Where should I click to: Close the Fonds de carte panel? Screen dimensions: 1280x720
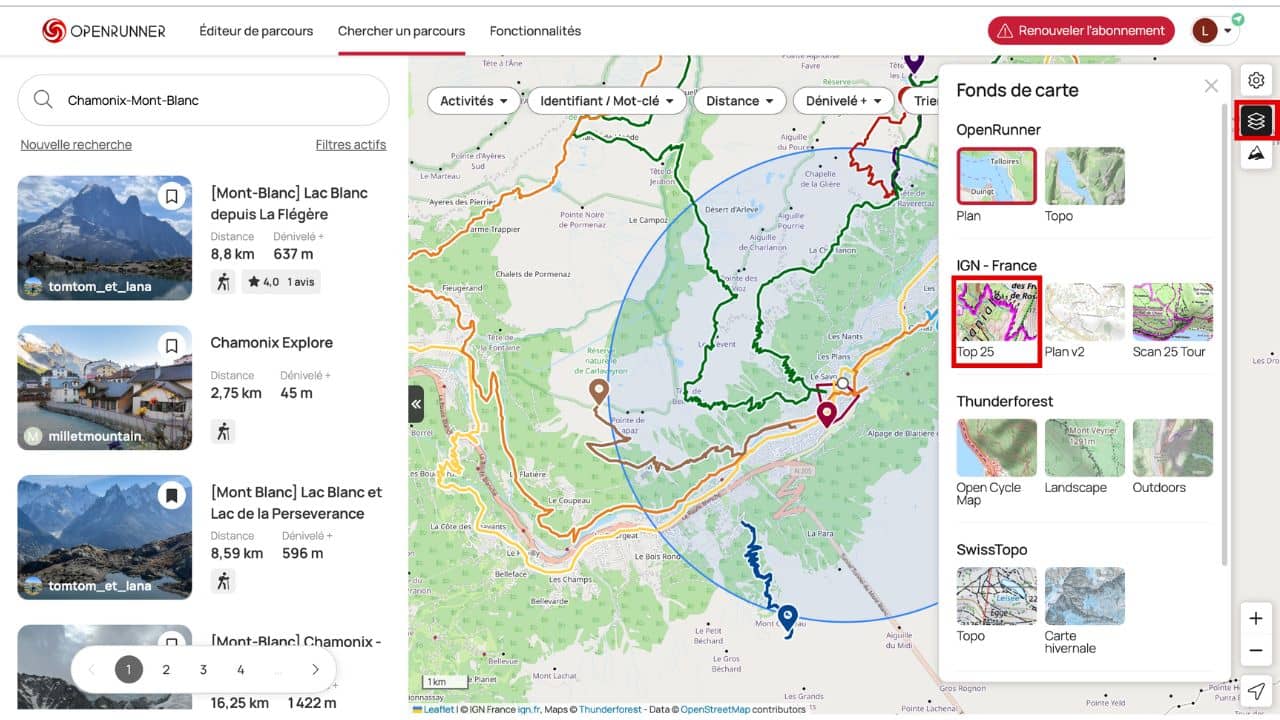coord(1211,87)
